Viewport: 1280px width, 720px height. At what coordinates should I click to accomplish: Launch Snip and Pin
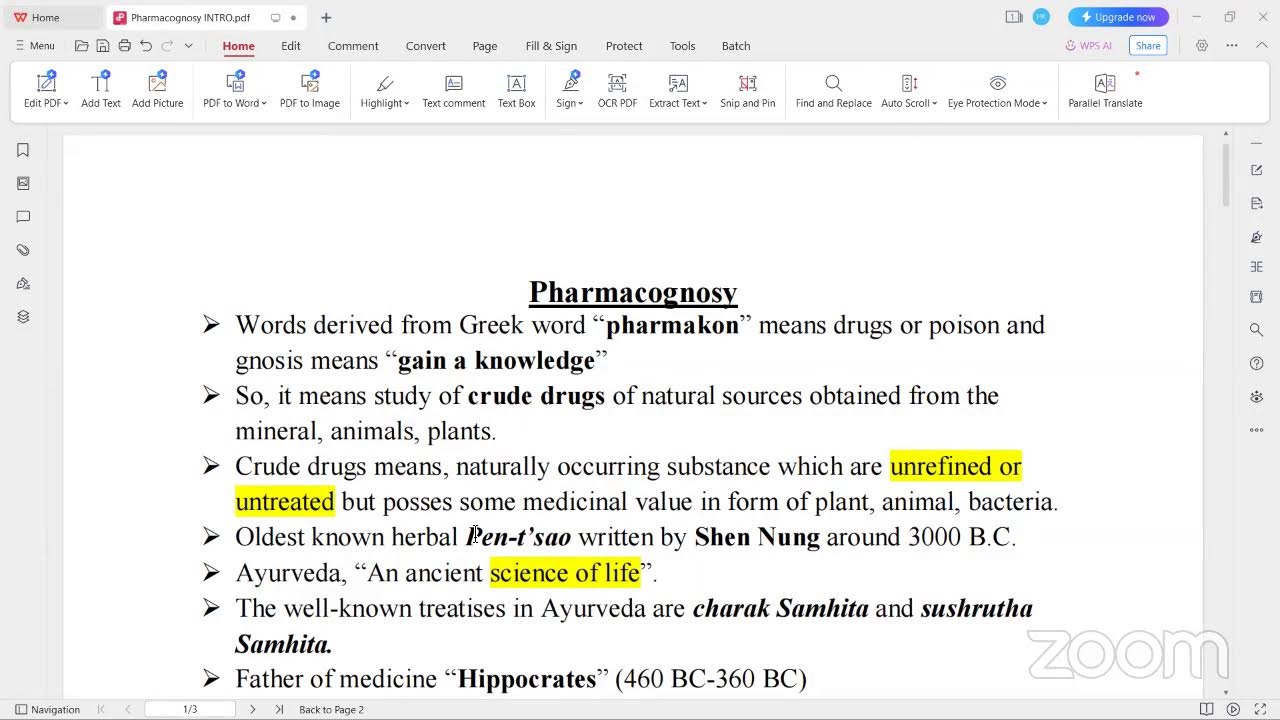[x=747, y=90]
